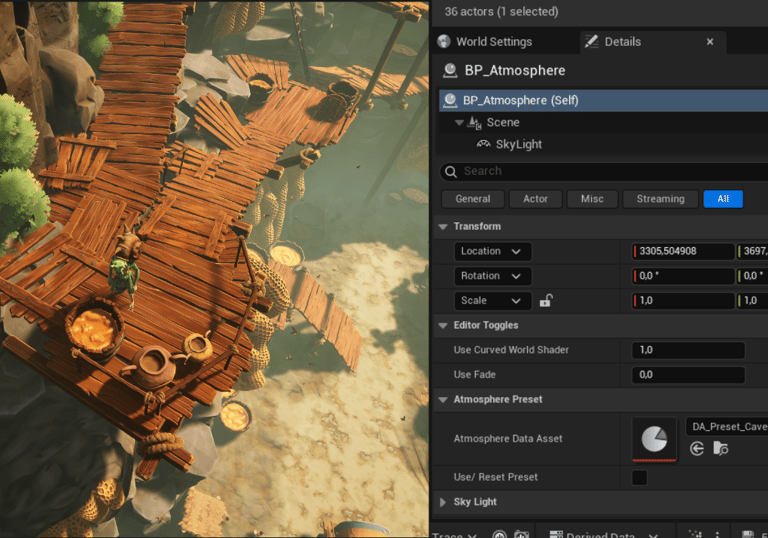768x538 pixels.
Task: Click the Atmosphere Data Asset thumbnail
Action: [654, 439]
